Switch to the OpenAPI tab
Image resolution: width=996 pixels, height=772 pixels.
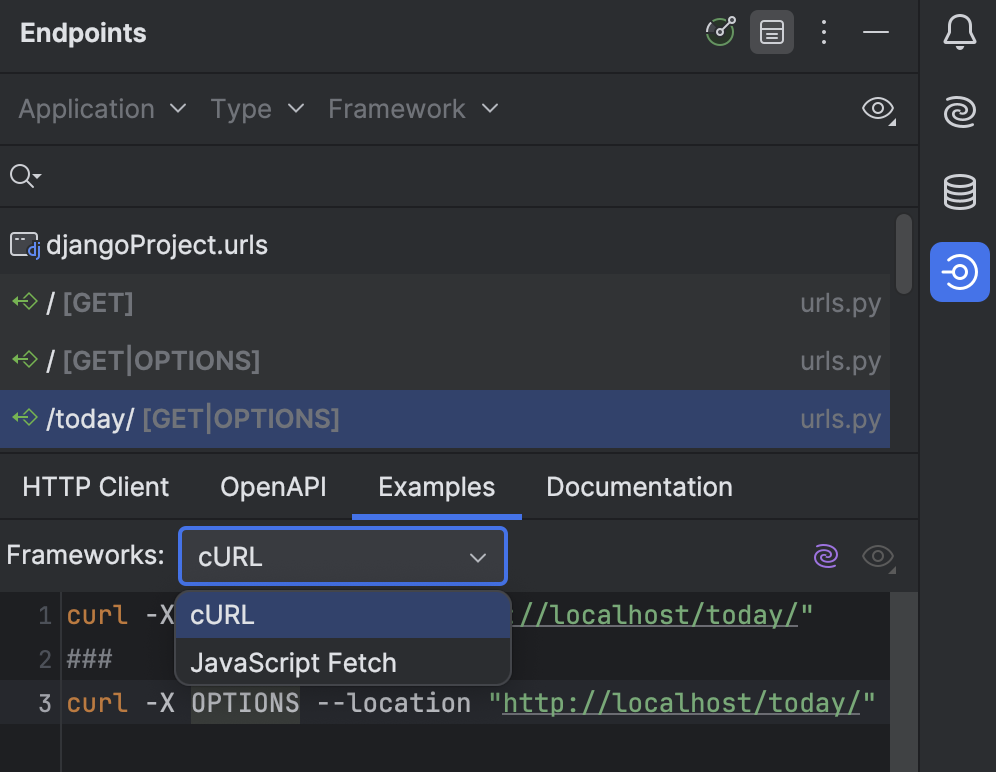point(272,487)
